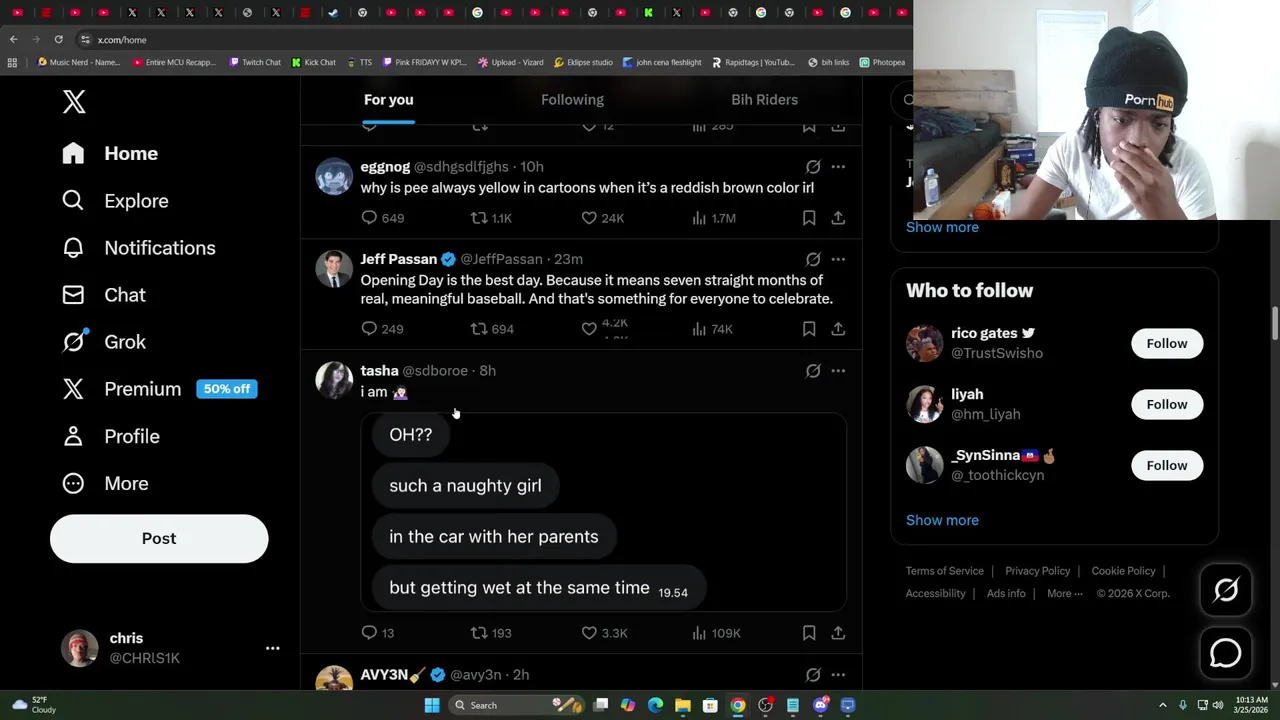
Task: Follow liyah
Action: coord(1167,404)
